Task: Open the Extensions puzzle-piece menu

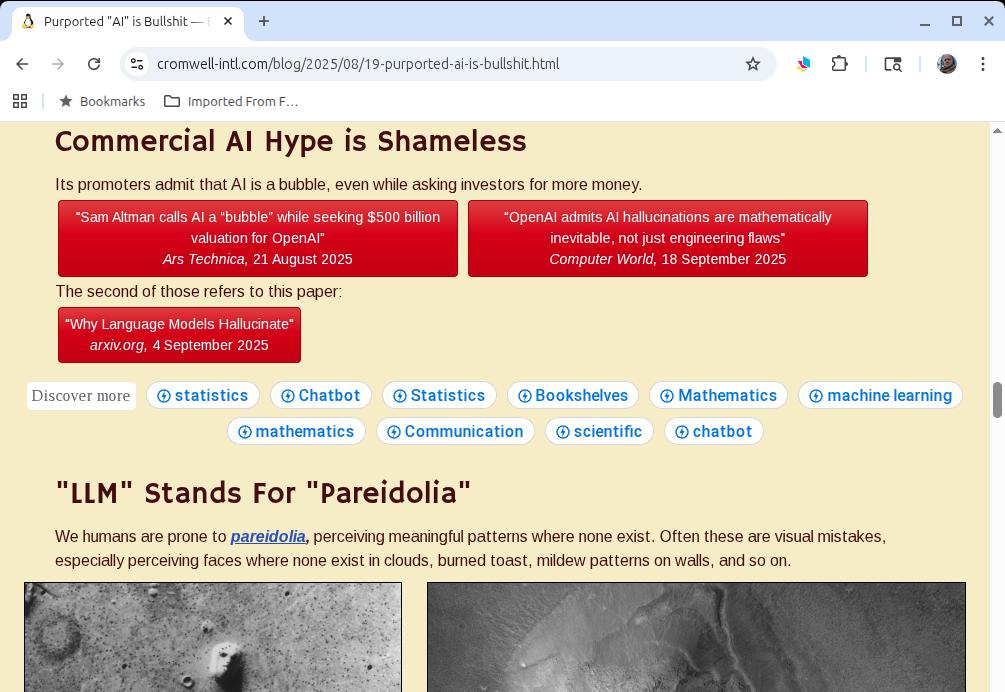Action: (x=840, y=64)
